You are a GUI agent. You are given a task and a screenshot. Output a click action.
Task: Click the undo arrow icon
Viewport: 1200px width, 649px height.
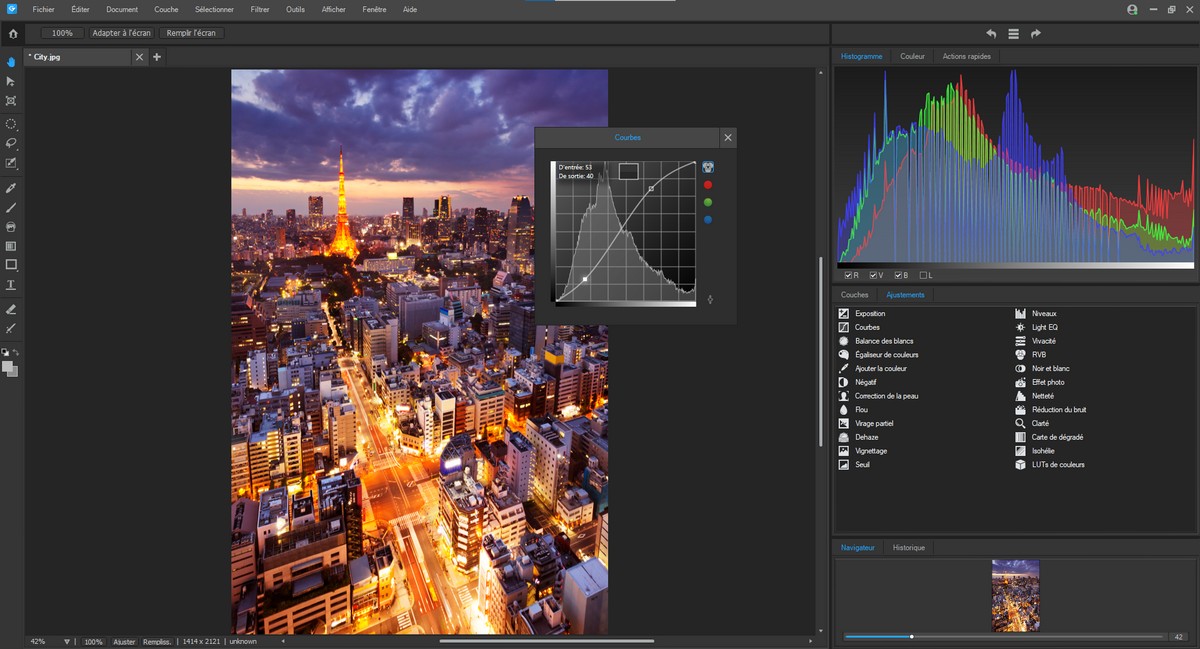[991, 33]
